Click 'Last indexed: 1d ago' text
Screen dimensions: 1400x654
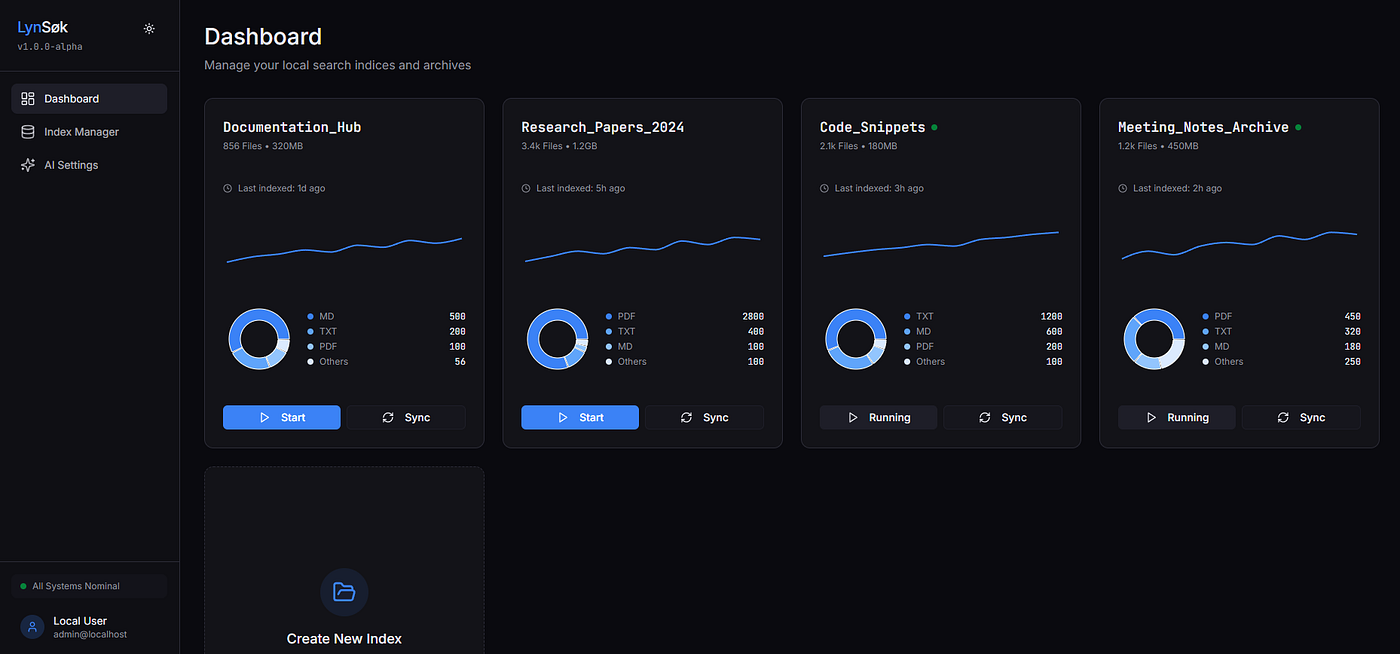click(281, 188)
